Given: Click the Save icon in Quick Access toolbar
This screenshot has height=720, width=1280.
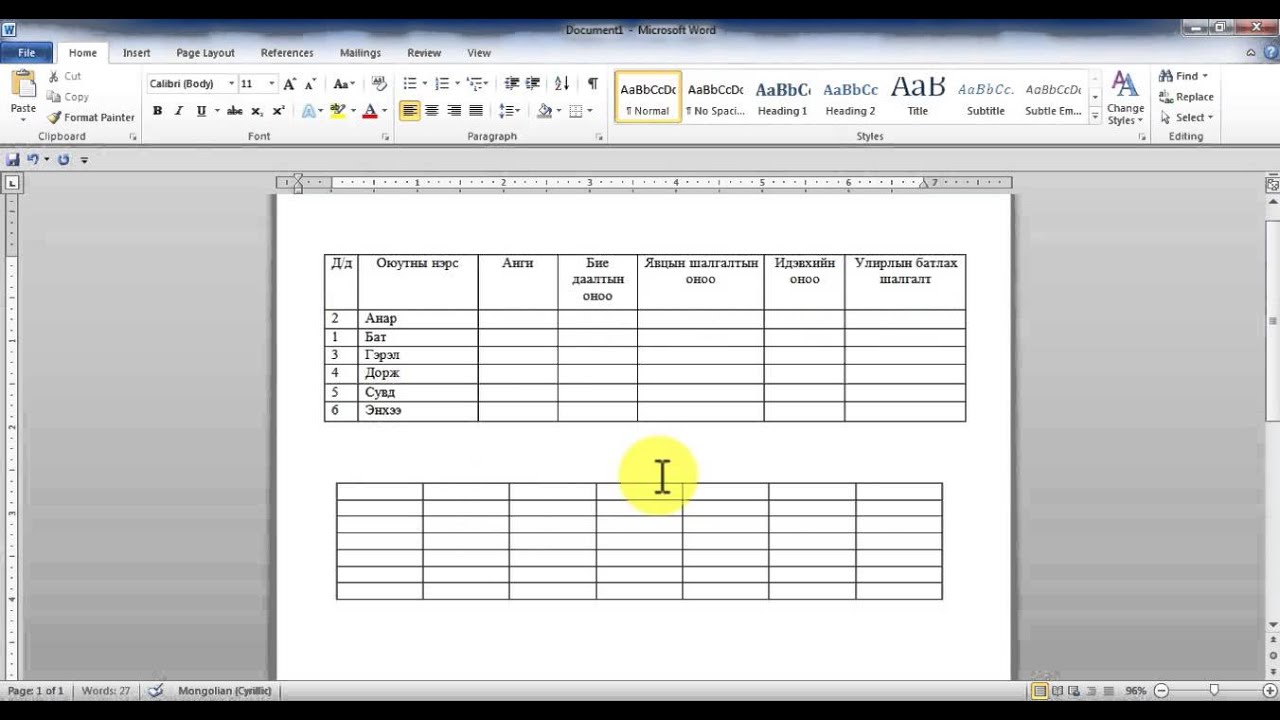Looking at the screenshot, I should pos(13,160).
